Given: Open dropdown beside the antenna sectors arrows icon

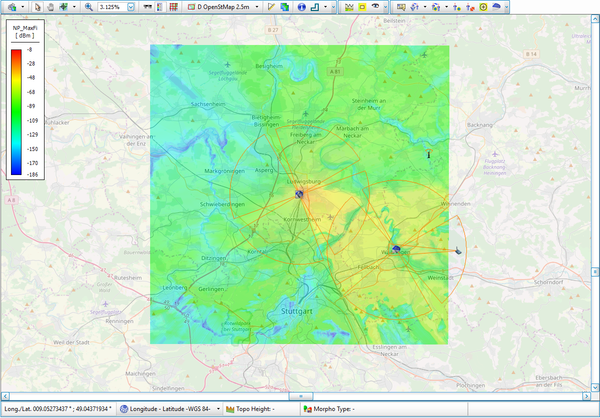Looking at the screenshot, I should [425, 7].
